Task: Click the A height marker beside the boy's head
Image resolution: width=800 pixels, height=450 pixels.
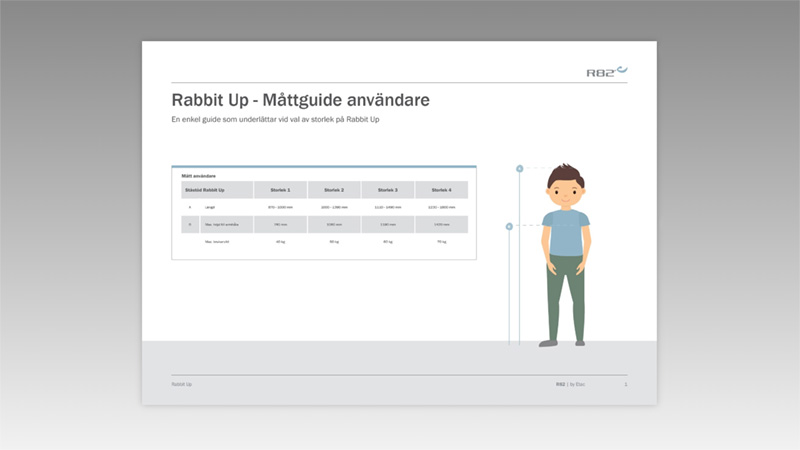Action: point(519,168)
